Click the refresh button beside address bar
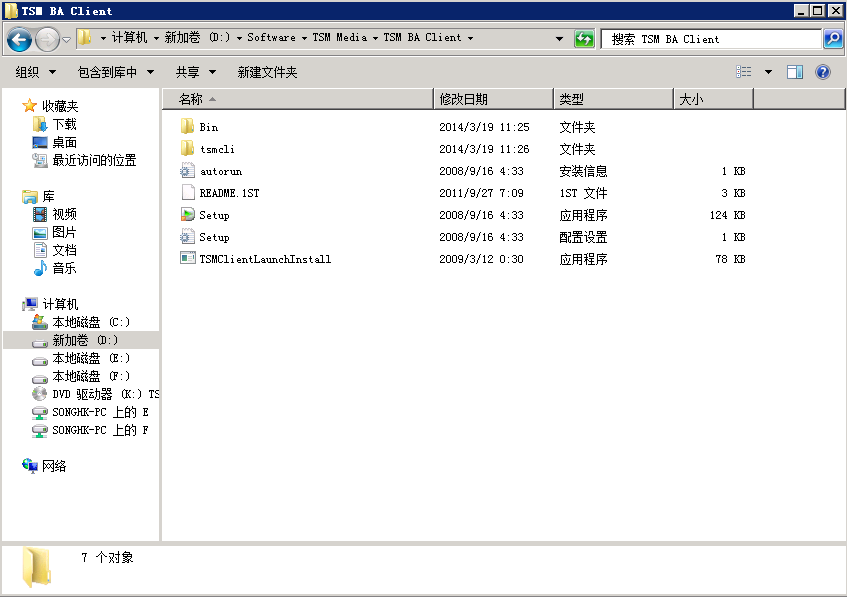This screenshot has height=597, width=847. tap(584, 39)
